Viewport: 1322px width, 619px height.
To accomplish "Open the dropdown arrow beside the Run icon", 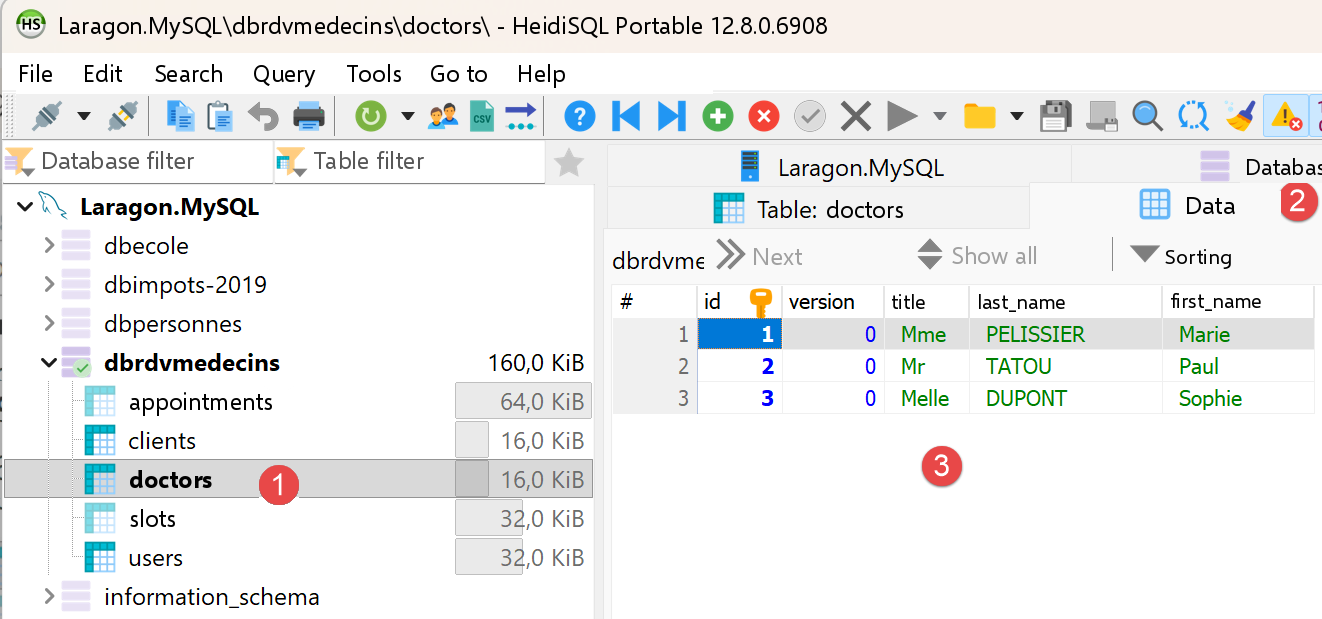I will pos(939,116).
